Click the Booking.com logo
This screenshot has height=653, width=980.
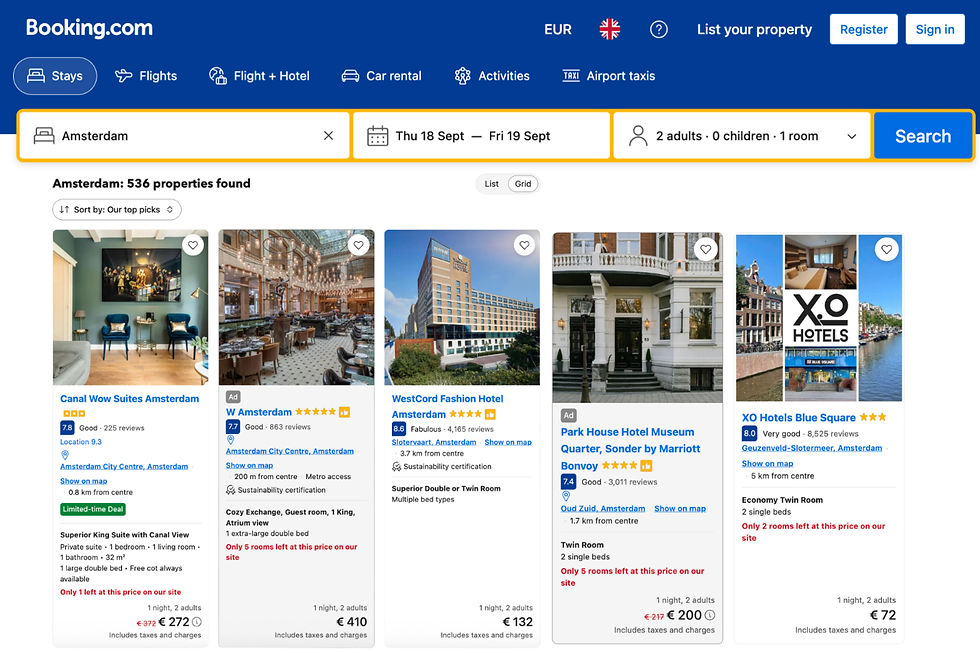click(89, 27)
